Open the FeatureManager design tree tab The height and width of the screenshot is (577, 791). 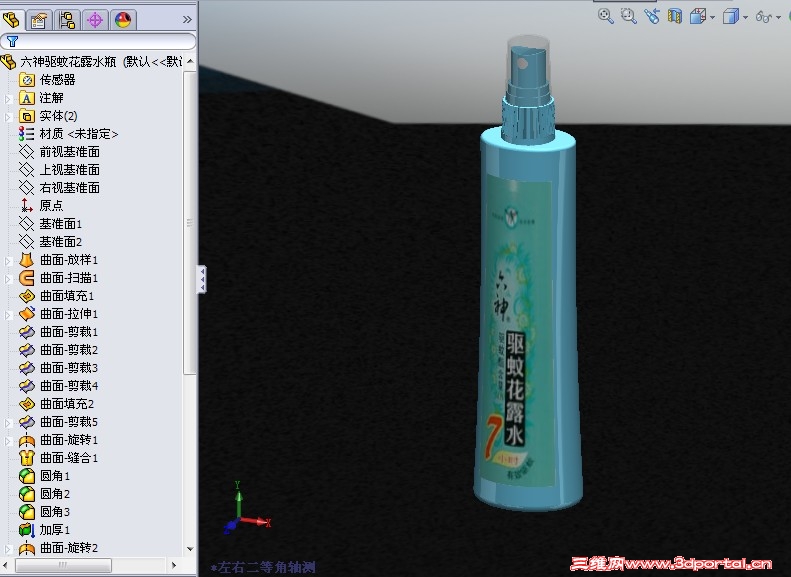[12, 20]
